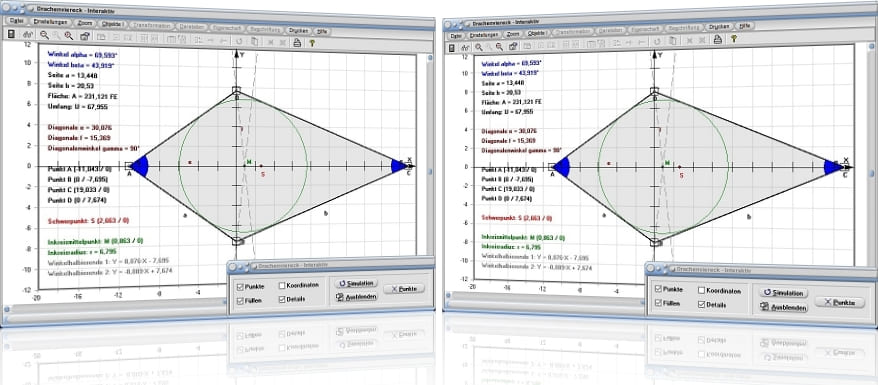Toggle the Punkte checkbox in the right control panel

coord(658,289)
